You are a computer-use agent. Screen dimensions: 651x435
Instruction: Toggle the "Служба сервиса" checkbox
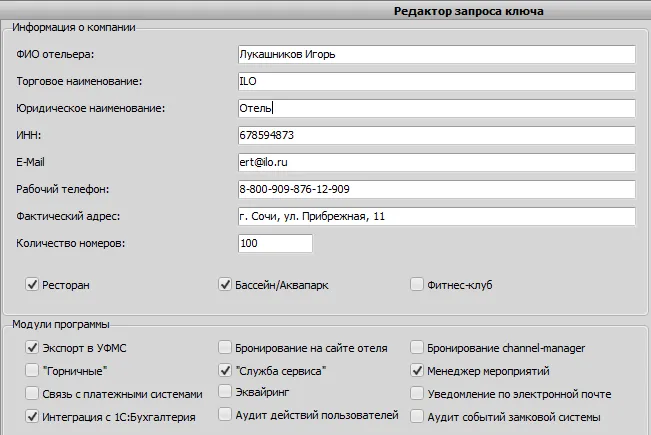[225, 371]
